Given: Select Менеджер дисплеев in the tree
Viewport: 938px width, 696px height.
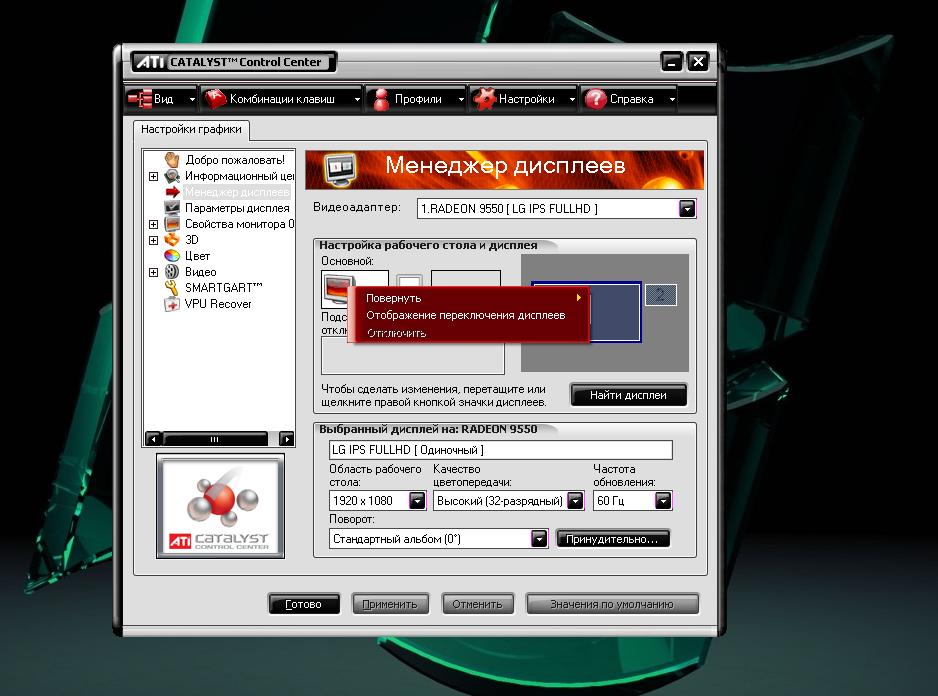Looking at the screenshot, I should coord(237,192).
